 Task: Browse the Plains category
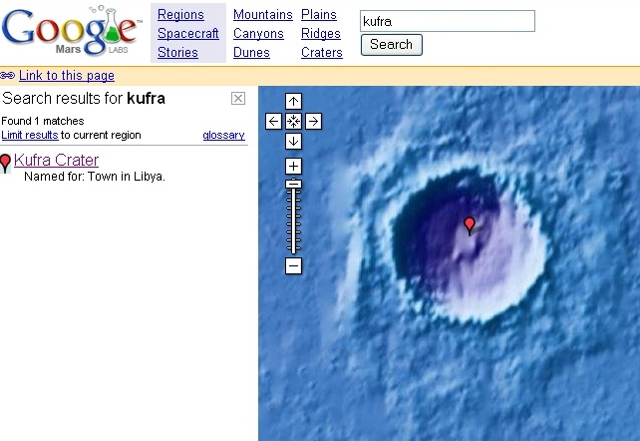319,14
